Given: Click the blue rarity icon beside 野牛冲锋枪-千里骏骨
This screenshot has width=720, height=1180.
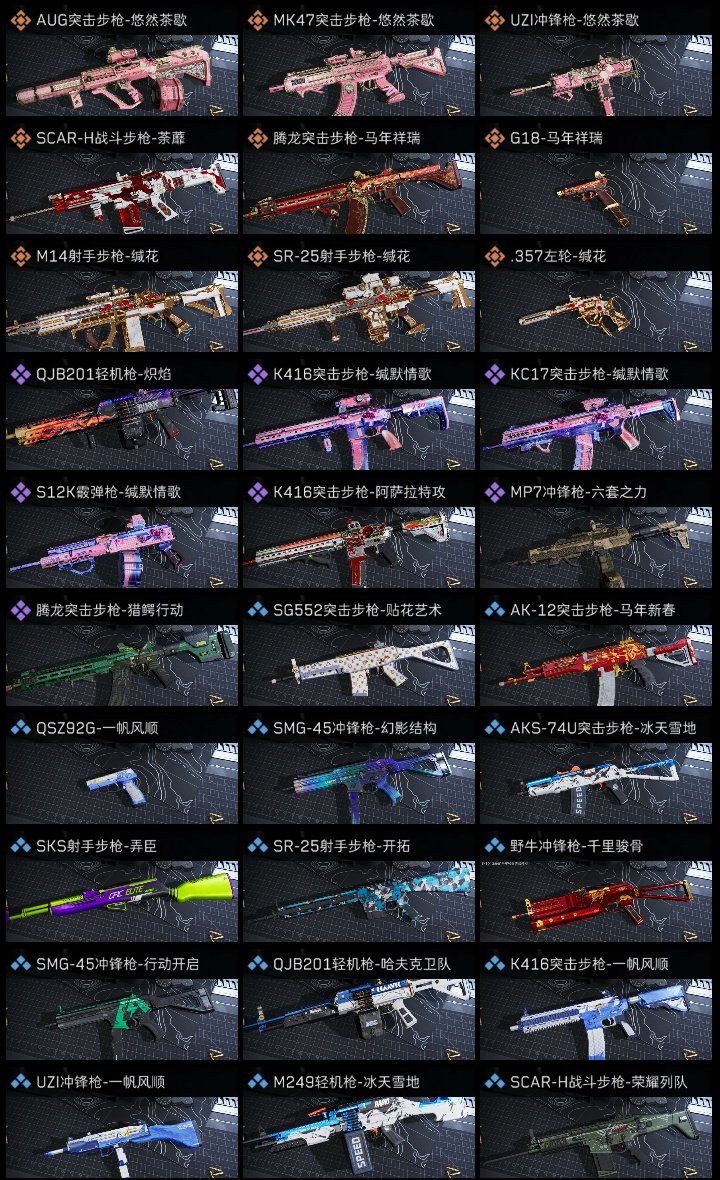Looking at the screenshot, I should (x=494, y=846).
